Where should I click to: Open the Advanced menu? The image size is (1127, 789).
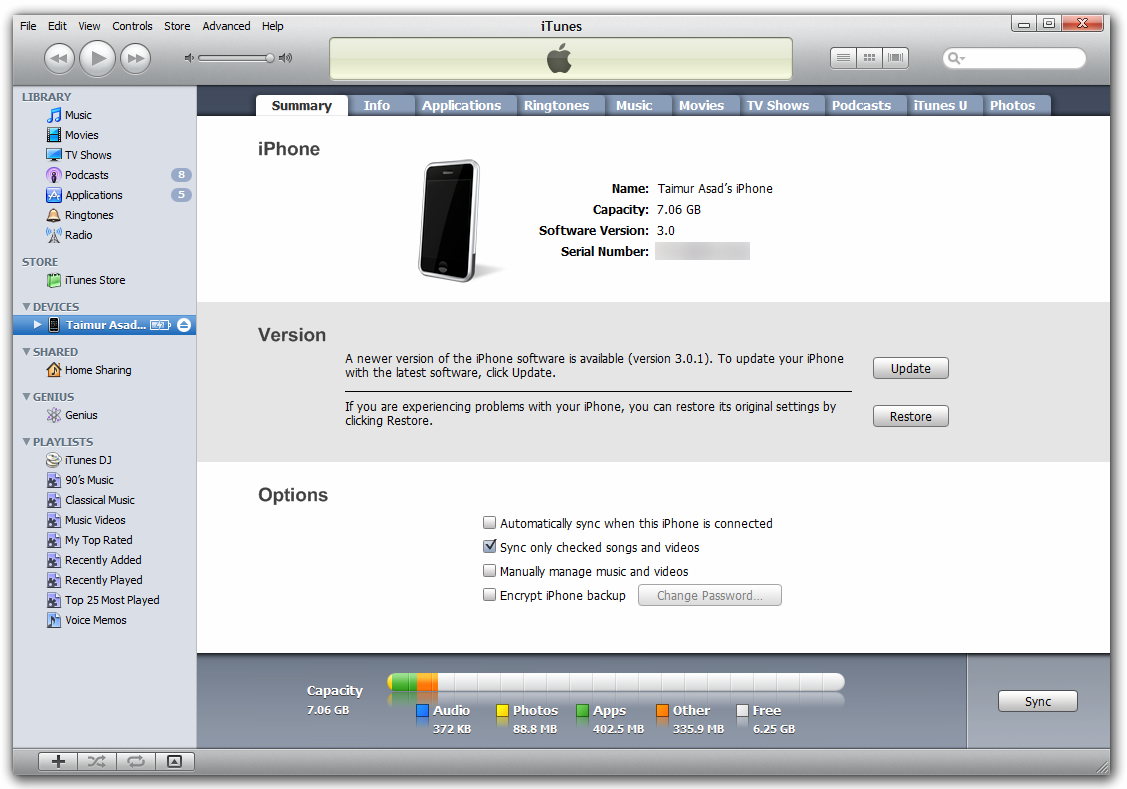(226, 26)
